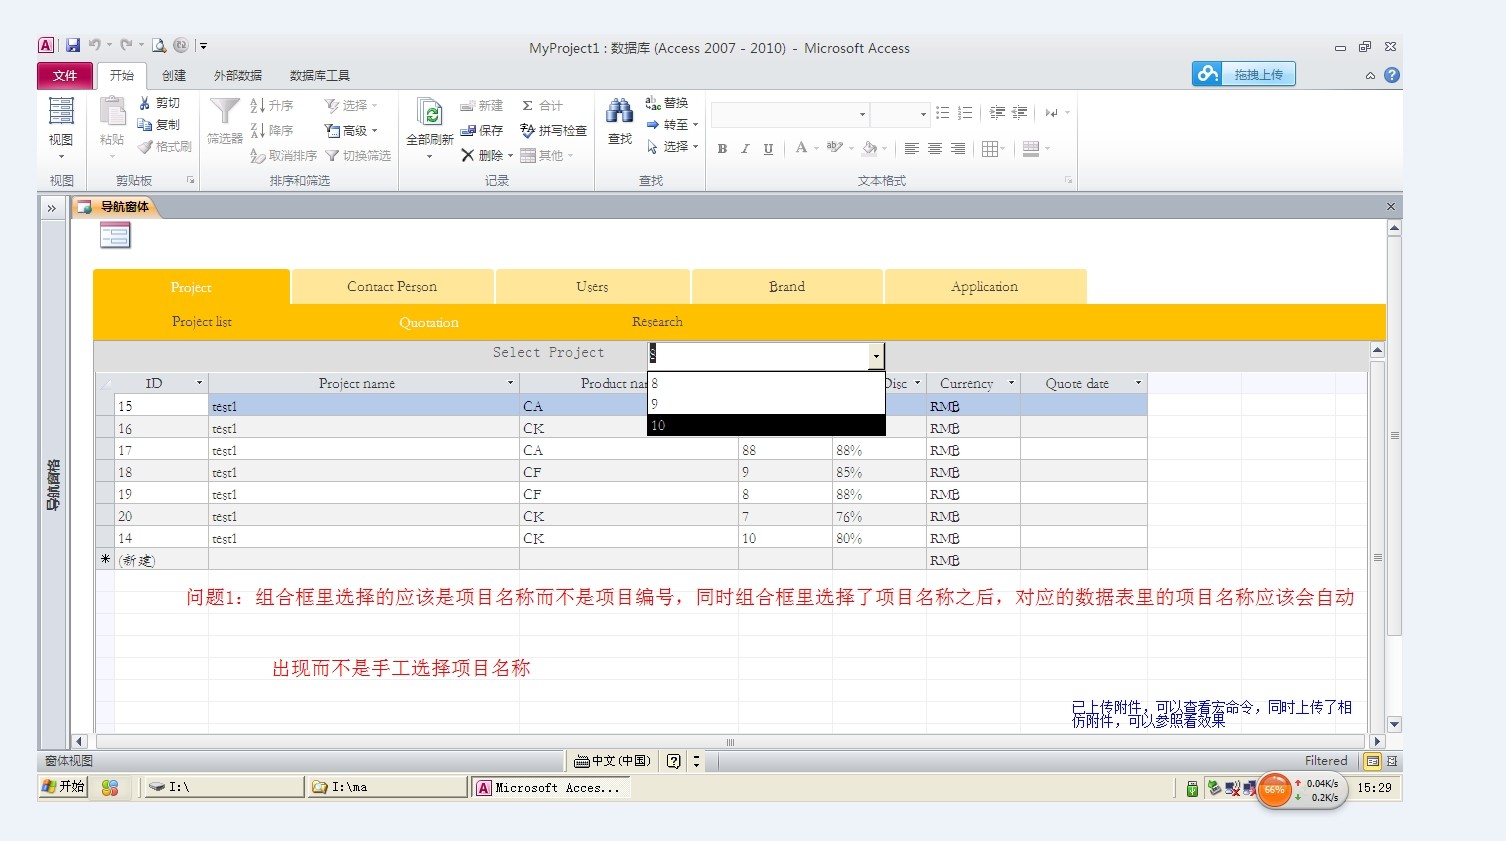
Task: Click 中文(中国) language indicator
Action: pyautogui.click(x=612, y=761)
